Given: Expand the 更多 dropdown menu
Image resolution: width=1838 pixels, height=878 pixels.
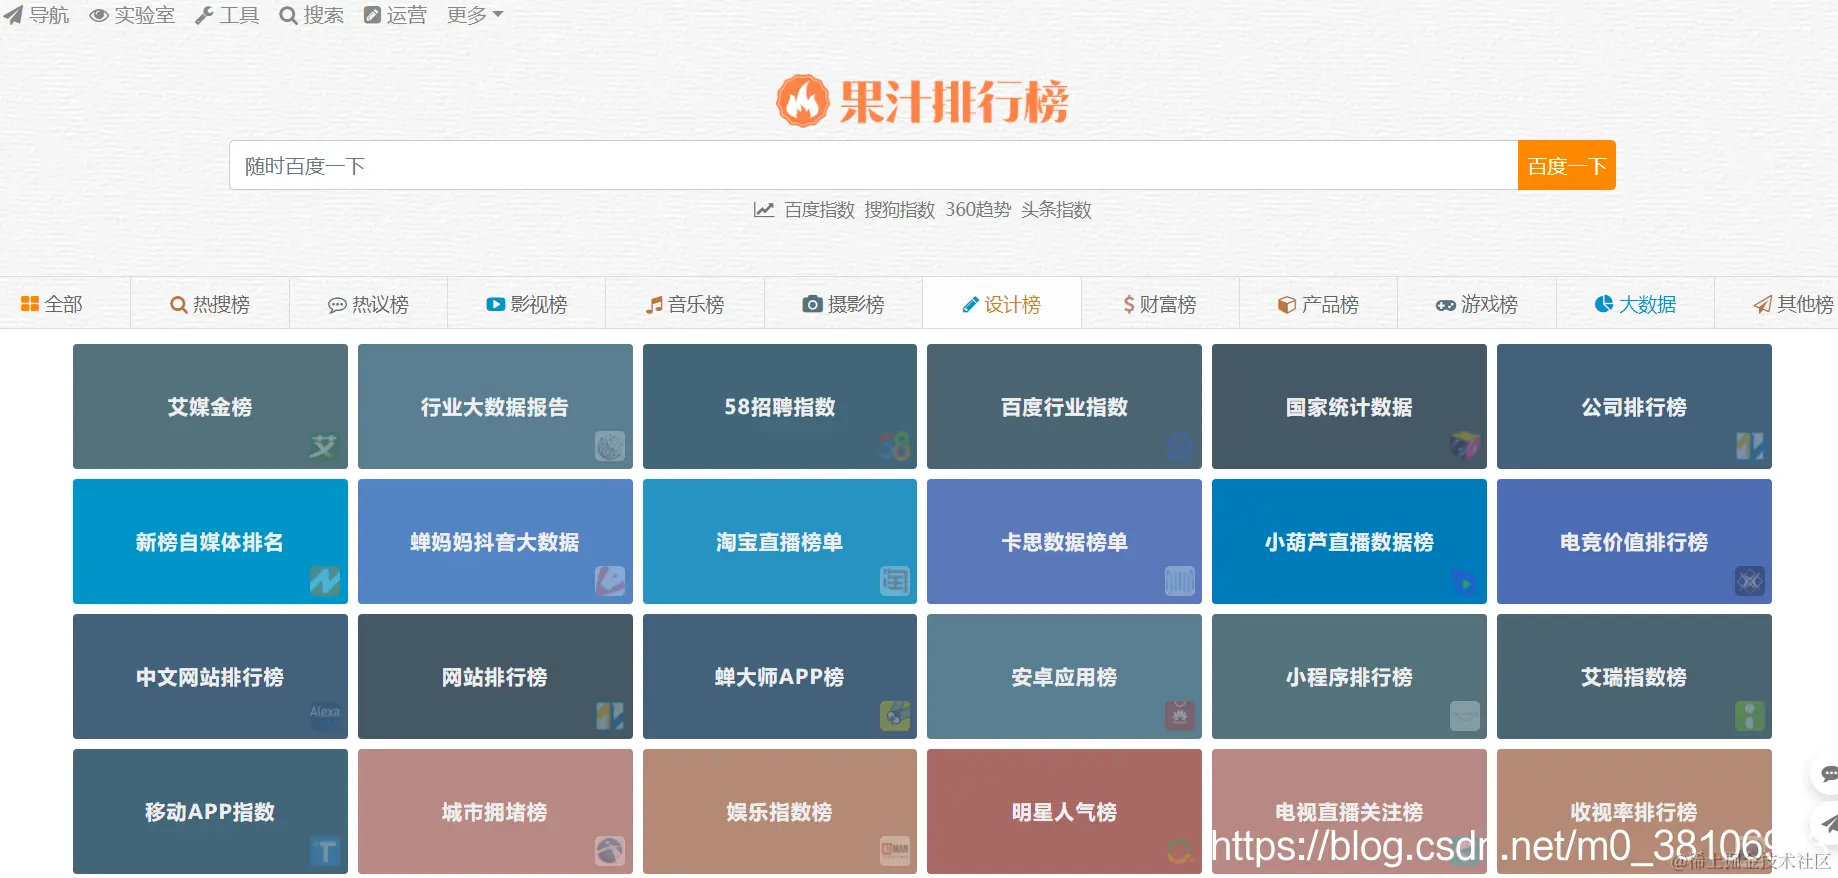Looking at the screenshot, I should tap(475, 15).
